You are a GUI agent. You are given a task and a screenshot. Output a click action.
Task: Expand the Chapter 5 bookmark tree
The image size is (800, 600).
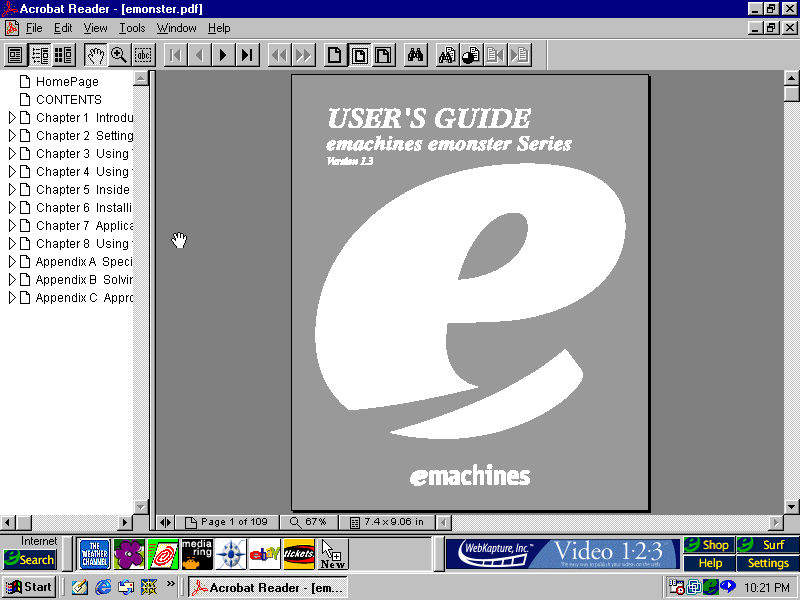(x=12, y=190)
